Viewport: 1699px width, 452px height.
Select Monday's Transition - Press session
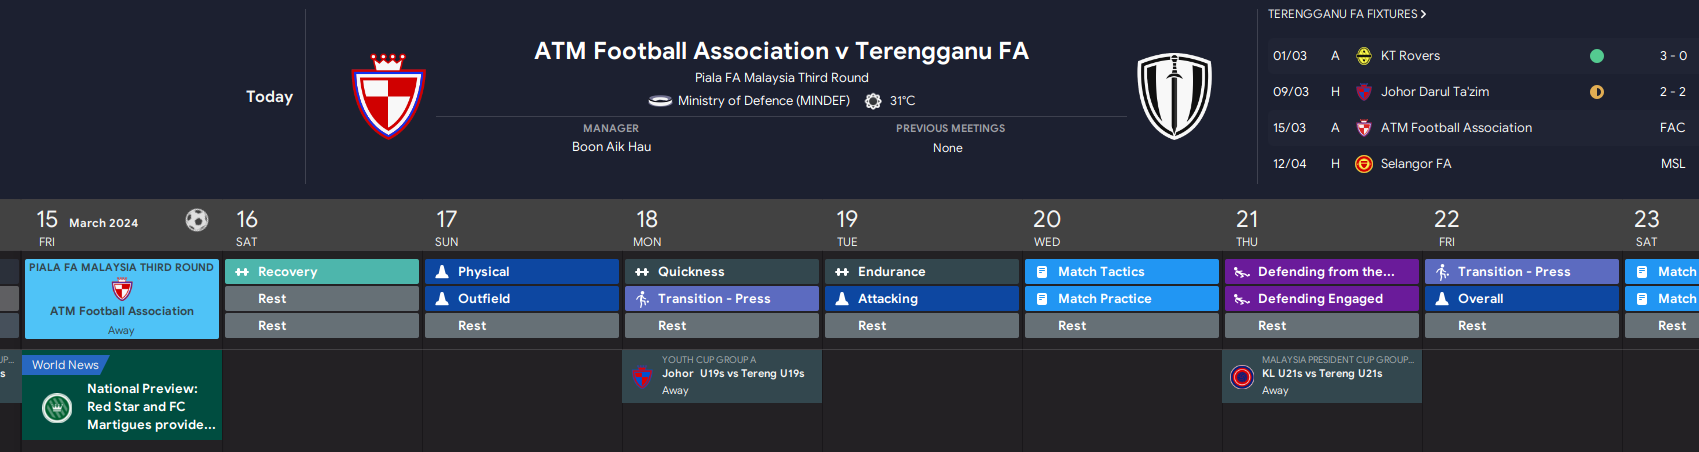point(722,299)
